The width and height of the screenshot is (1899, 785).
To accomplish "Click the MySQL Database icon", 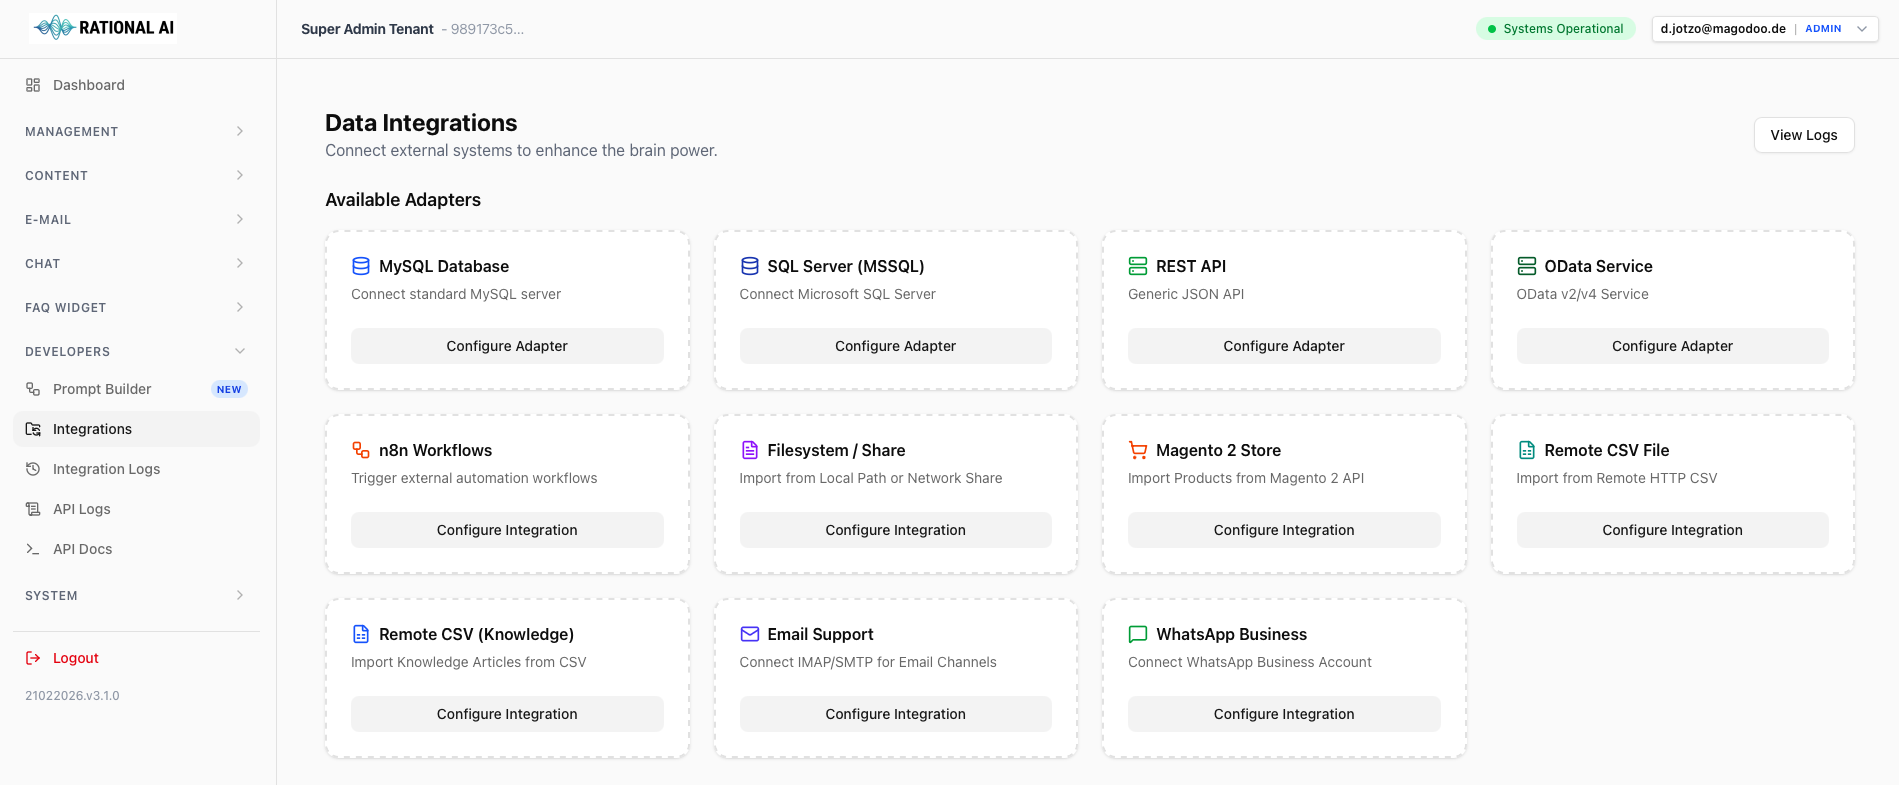I will pos(361,266).
